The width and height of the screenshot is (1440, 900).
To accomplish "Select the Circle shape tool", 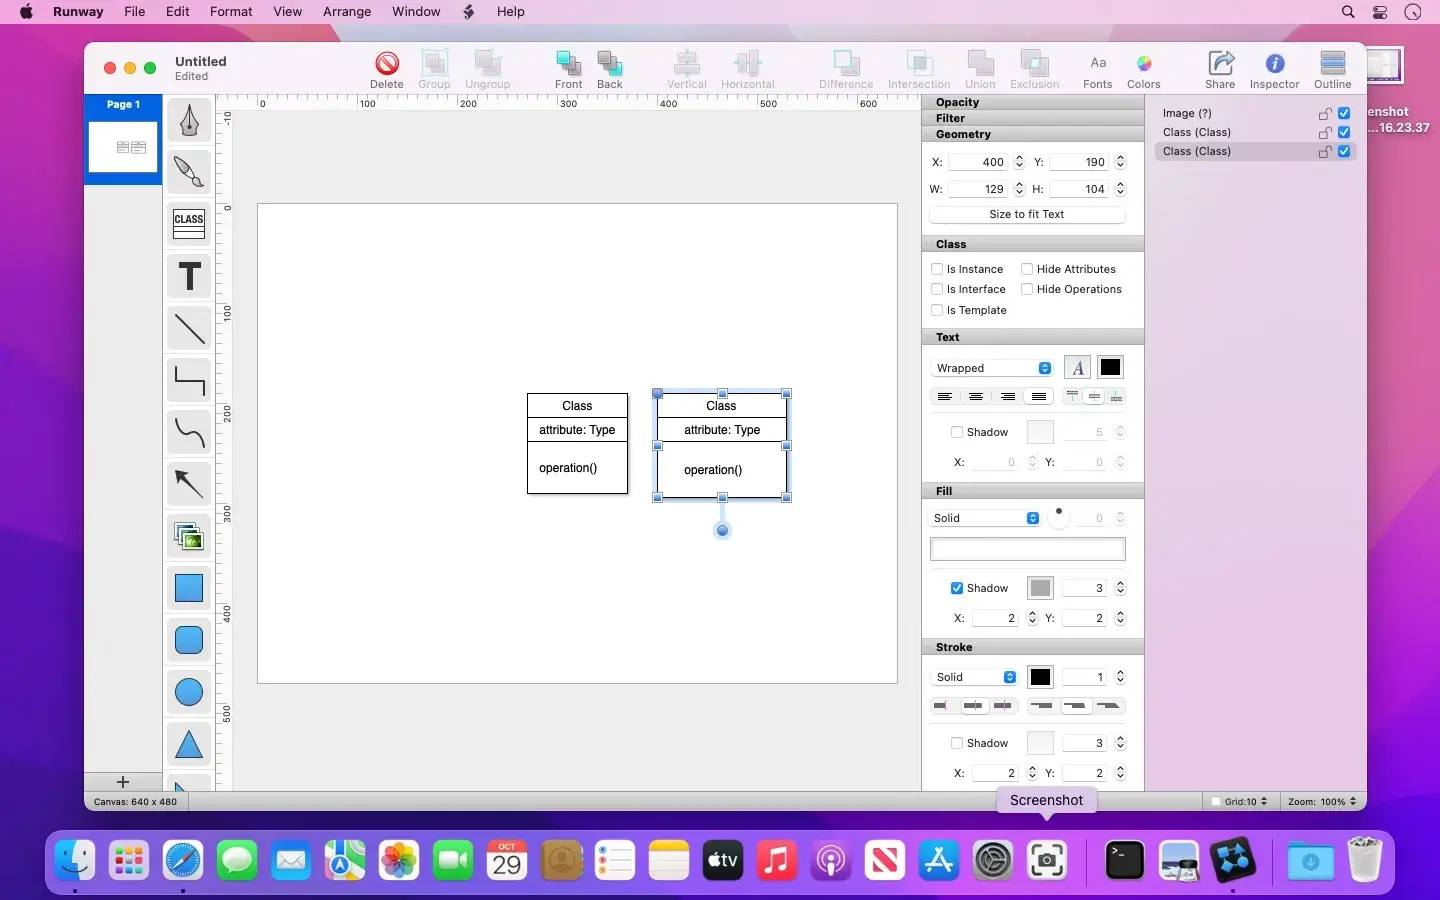I will tap(189, 692).
